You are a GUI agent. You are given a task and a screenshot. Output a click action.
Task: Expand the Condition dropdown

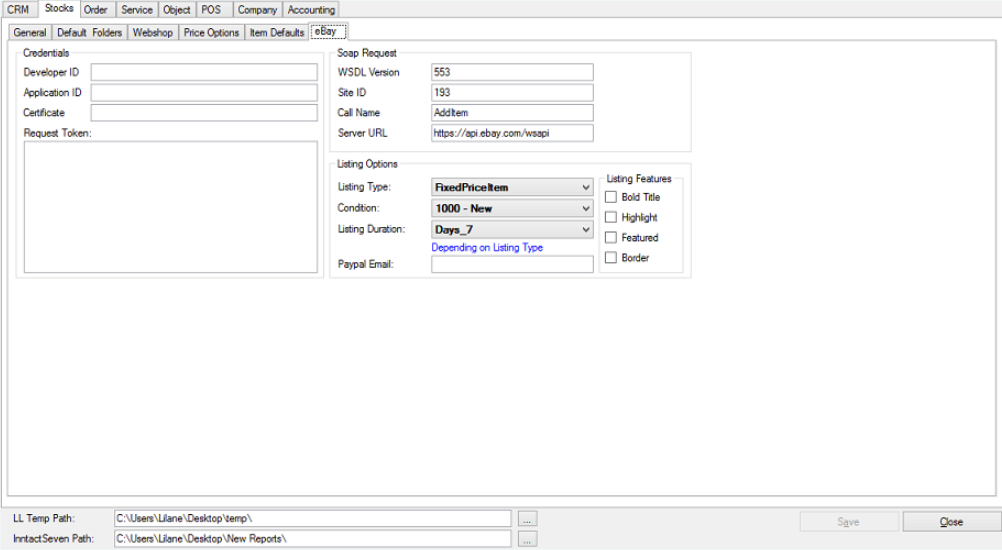click(x=512, y=208)
